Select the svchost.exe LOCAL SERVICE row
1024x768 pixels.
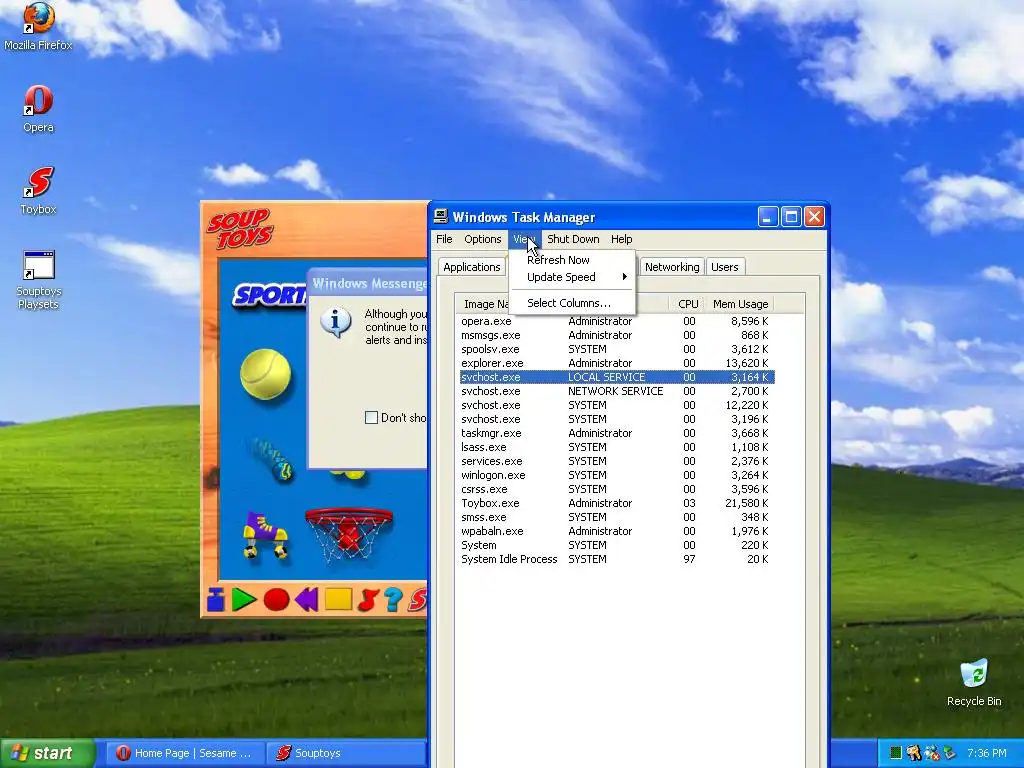tap(616, 377)
